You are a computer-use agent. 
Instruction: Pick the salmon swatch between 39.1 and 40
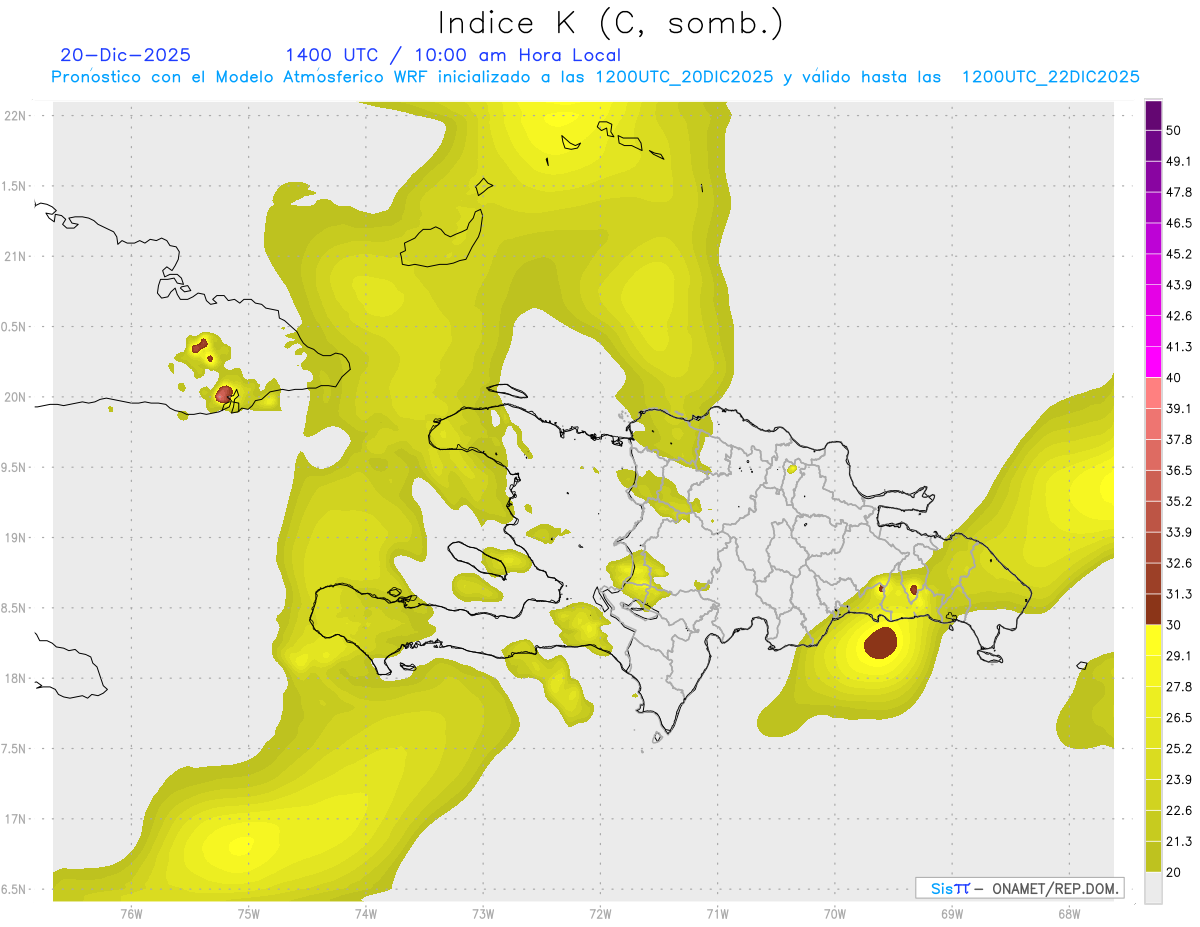[x=1153, y=393]
